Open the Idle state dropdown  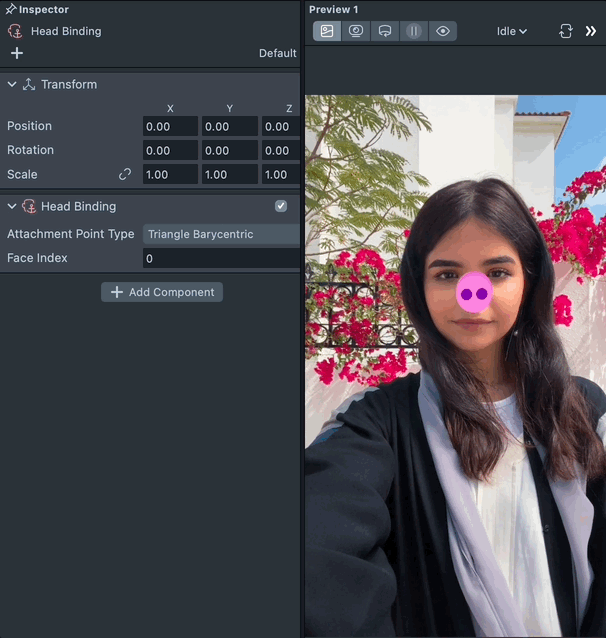pos(512,31)
